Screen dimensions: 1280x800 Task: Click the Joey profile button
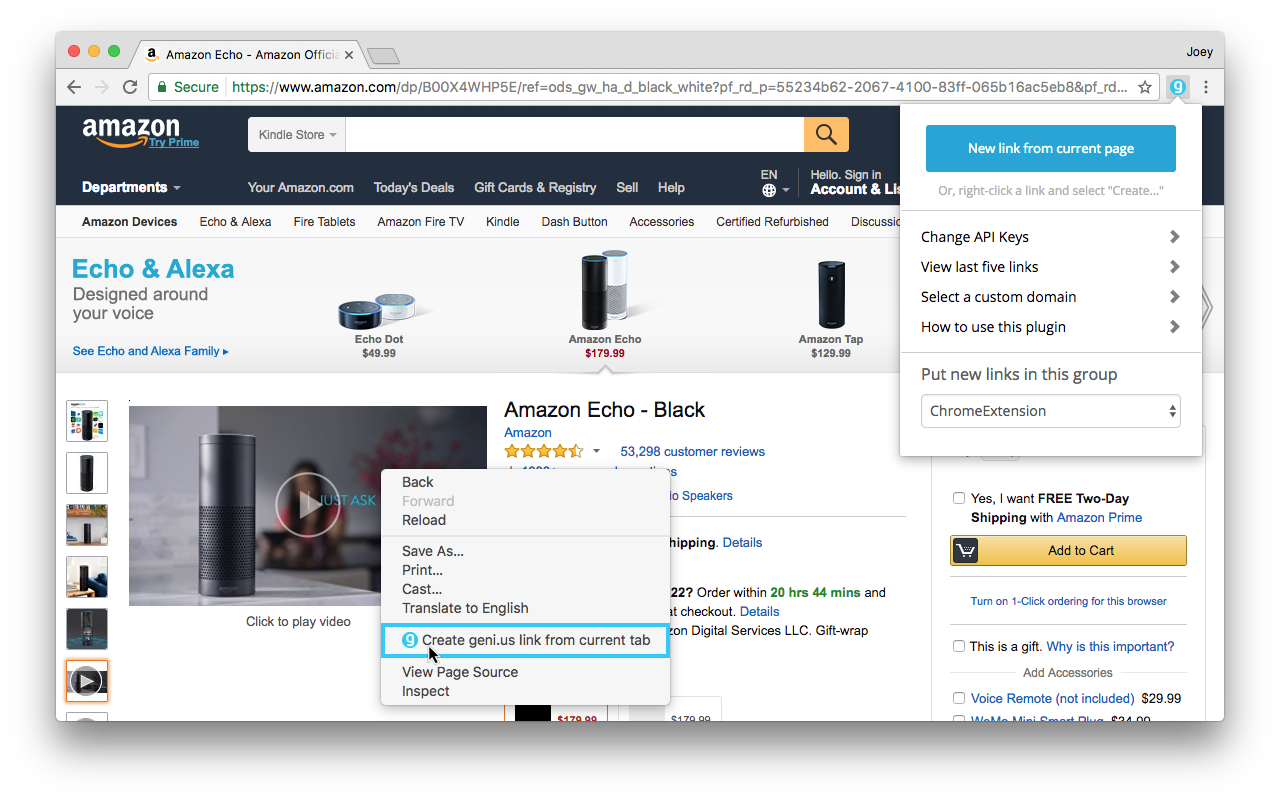(1199, 52)
